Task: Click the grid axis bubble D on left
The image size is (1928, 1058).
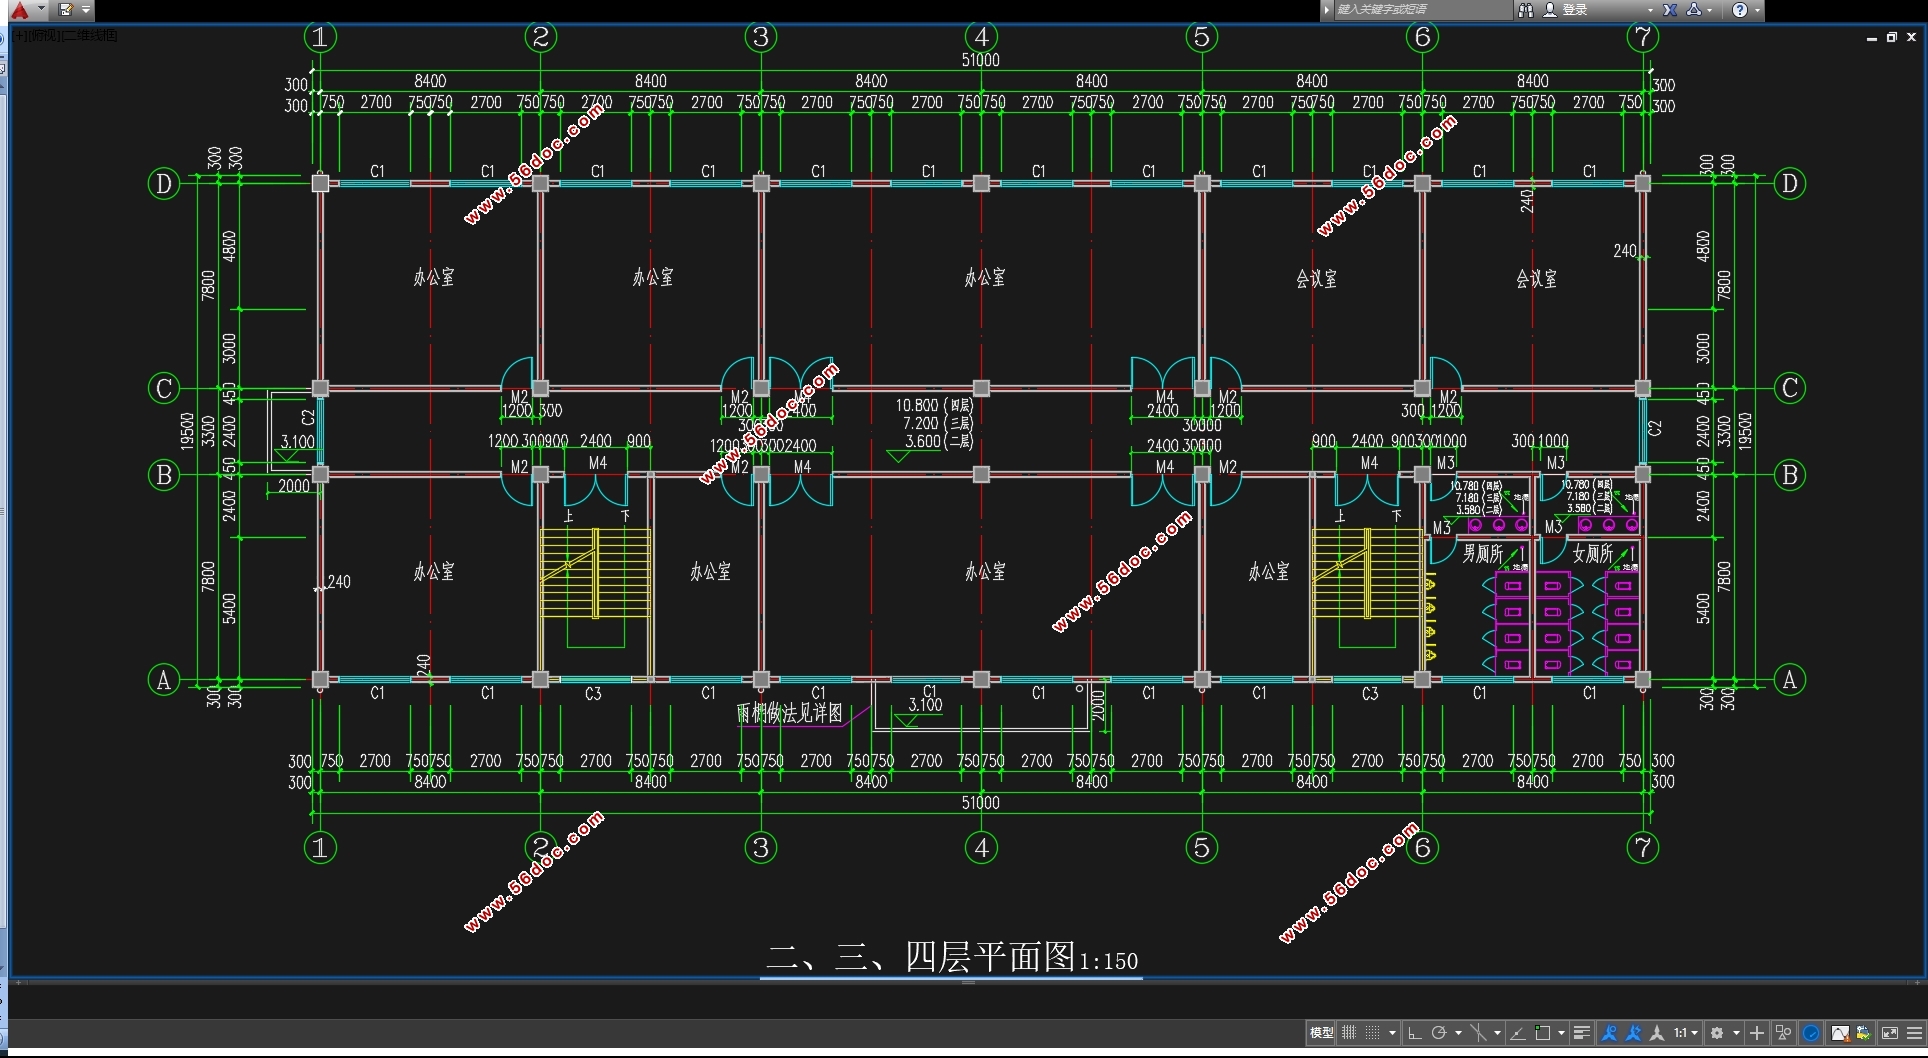Action: (x=164, y=184)
